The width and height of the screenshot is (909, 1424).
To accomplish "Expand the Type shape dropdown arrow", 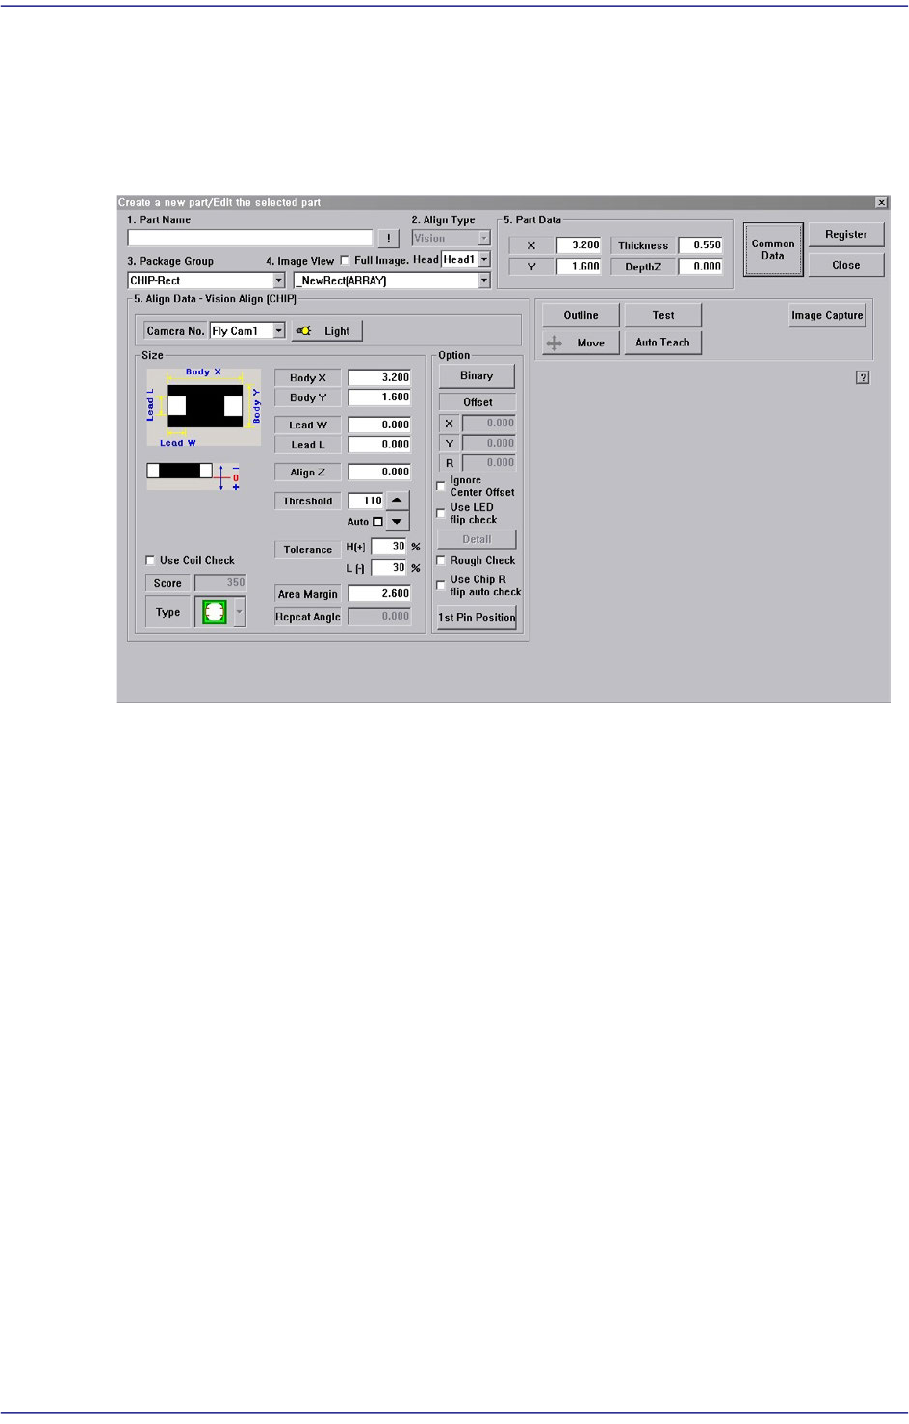I will (238, 612).
